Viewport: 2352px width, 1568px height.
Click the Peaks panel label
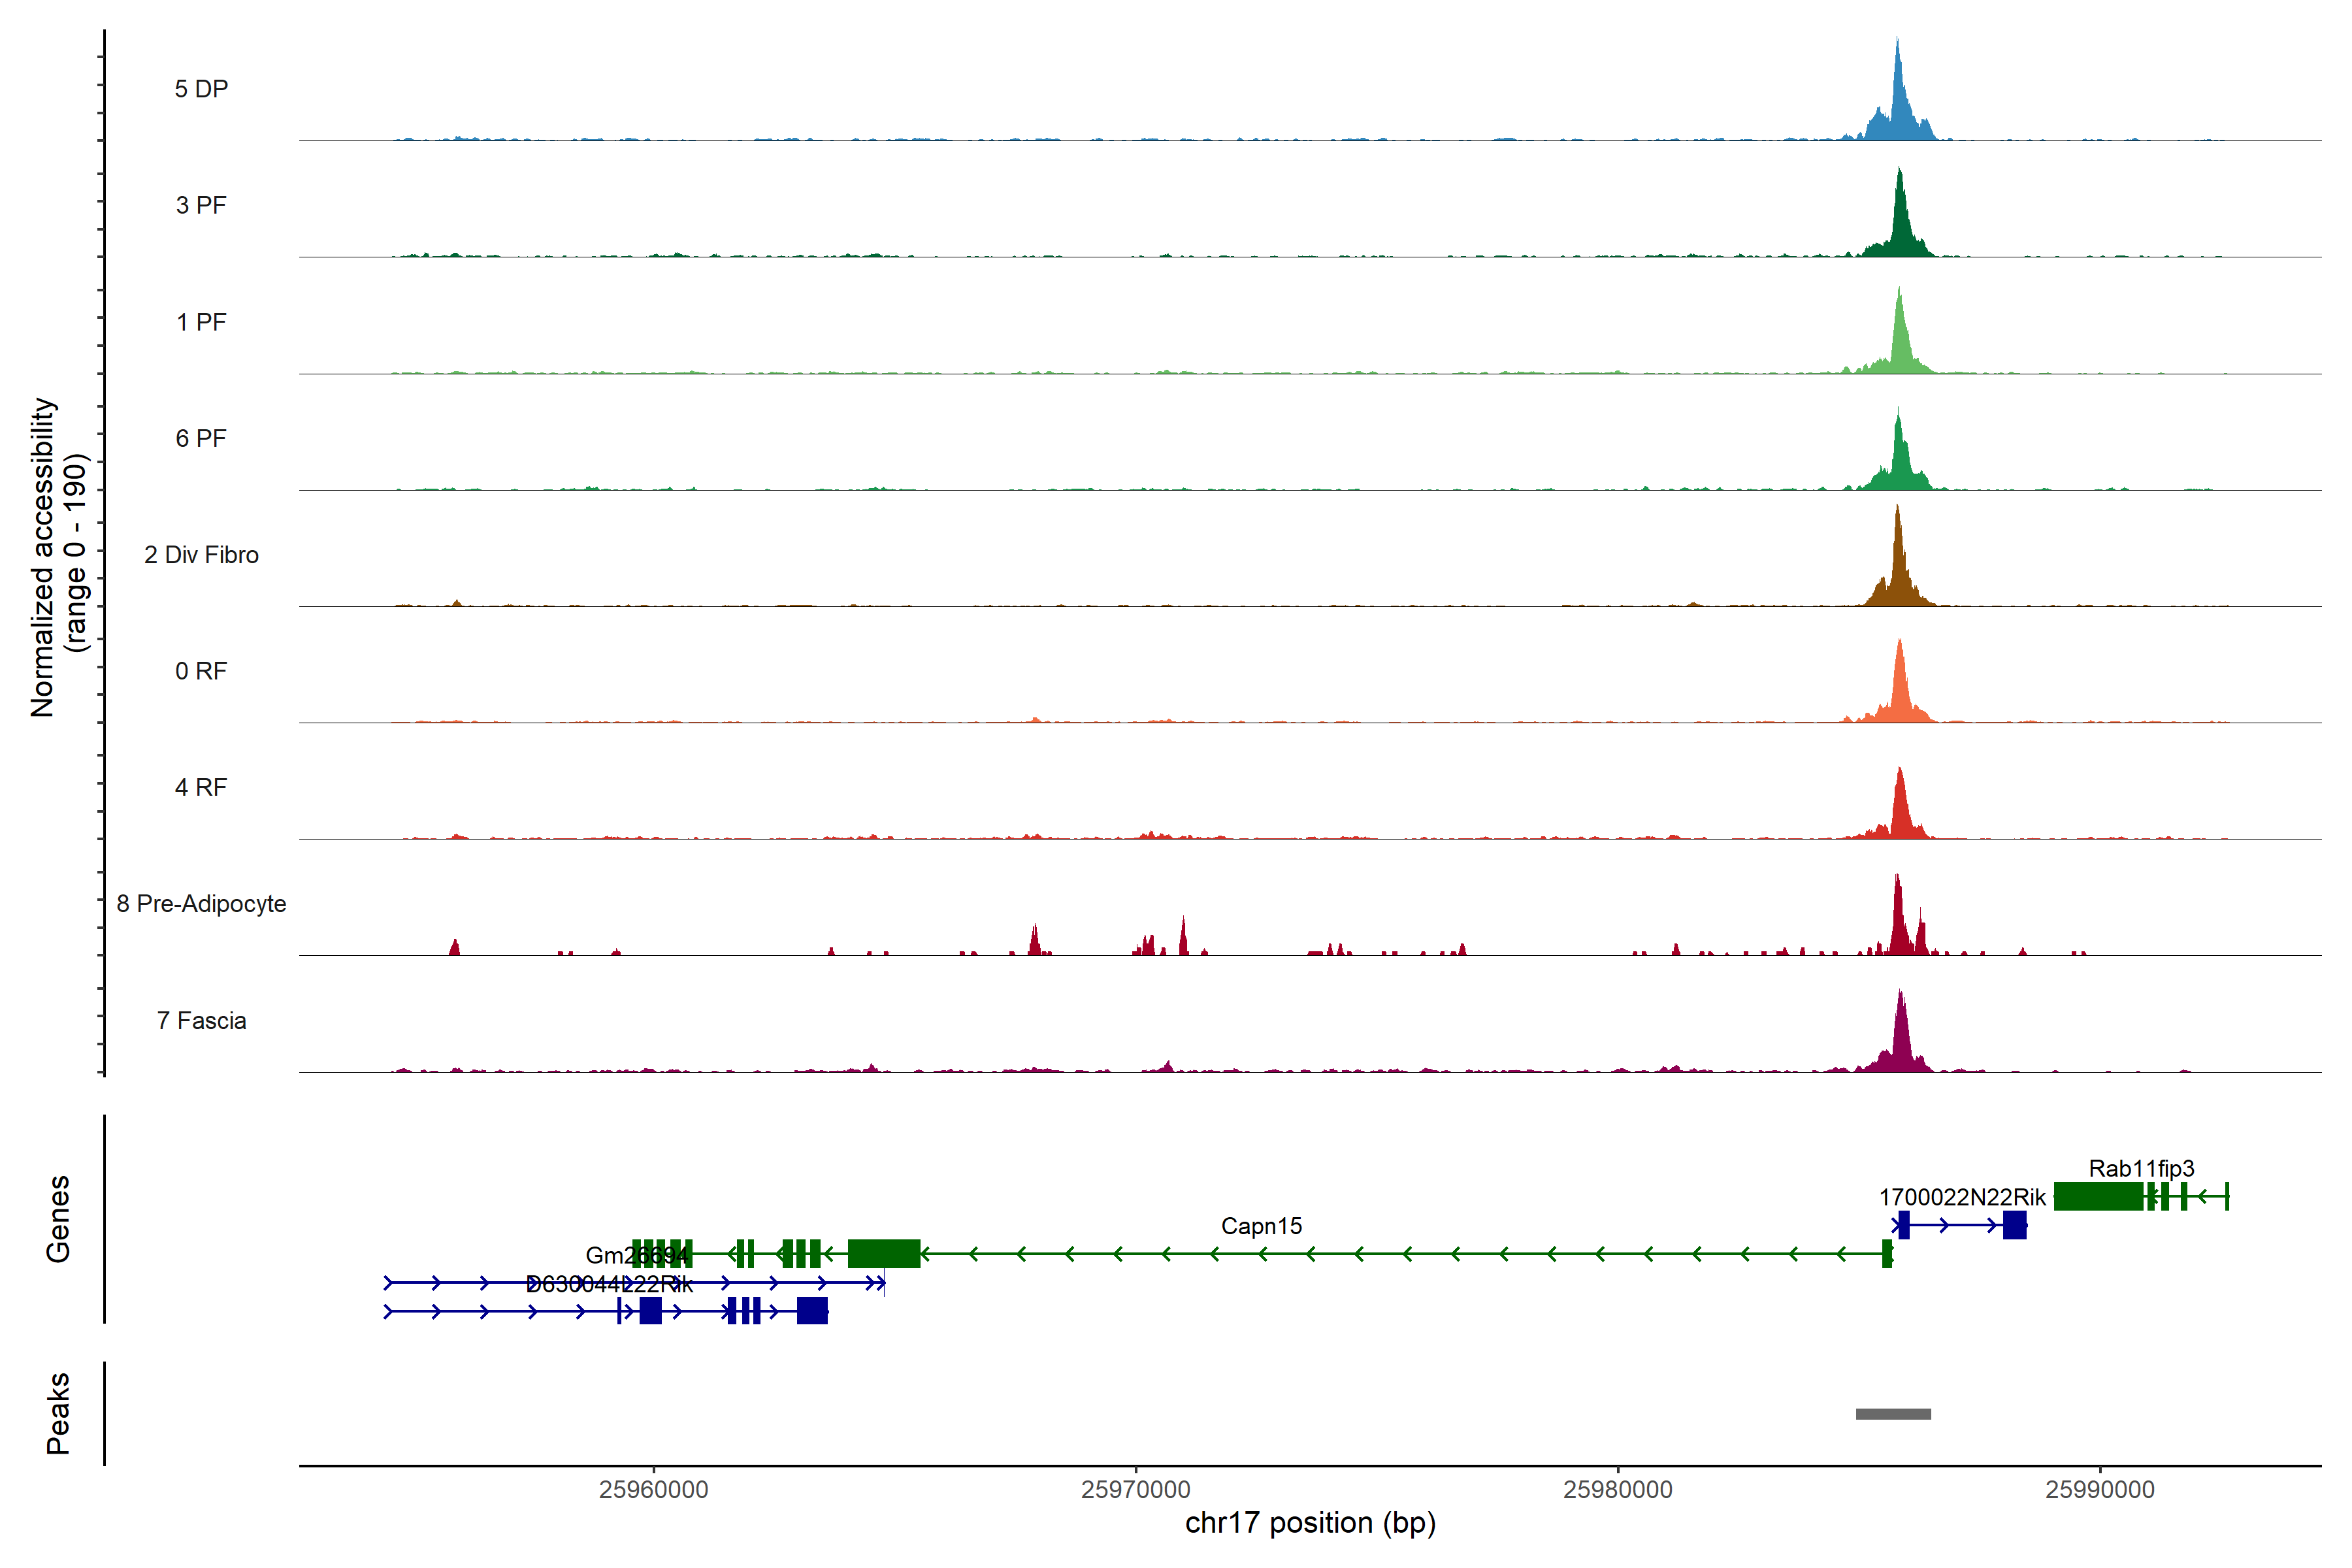click(58, 1413)
